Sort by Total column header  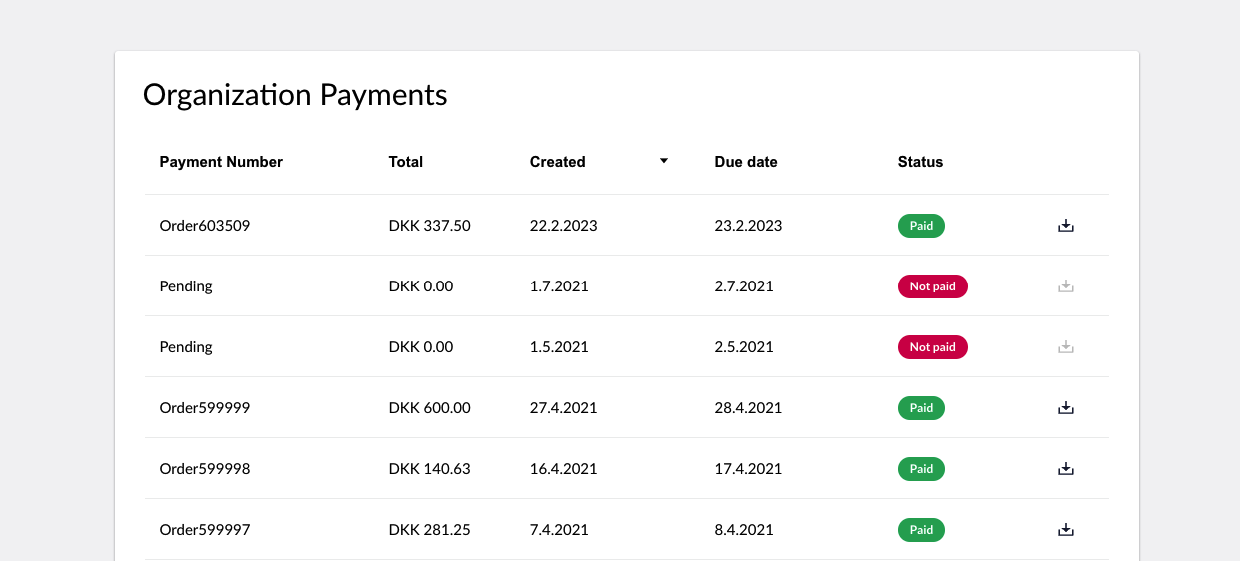(x=406, y=162)
